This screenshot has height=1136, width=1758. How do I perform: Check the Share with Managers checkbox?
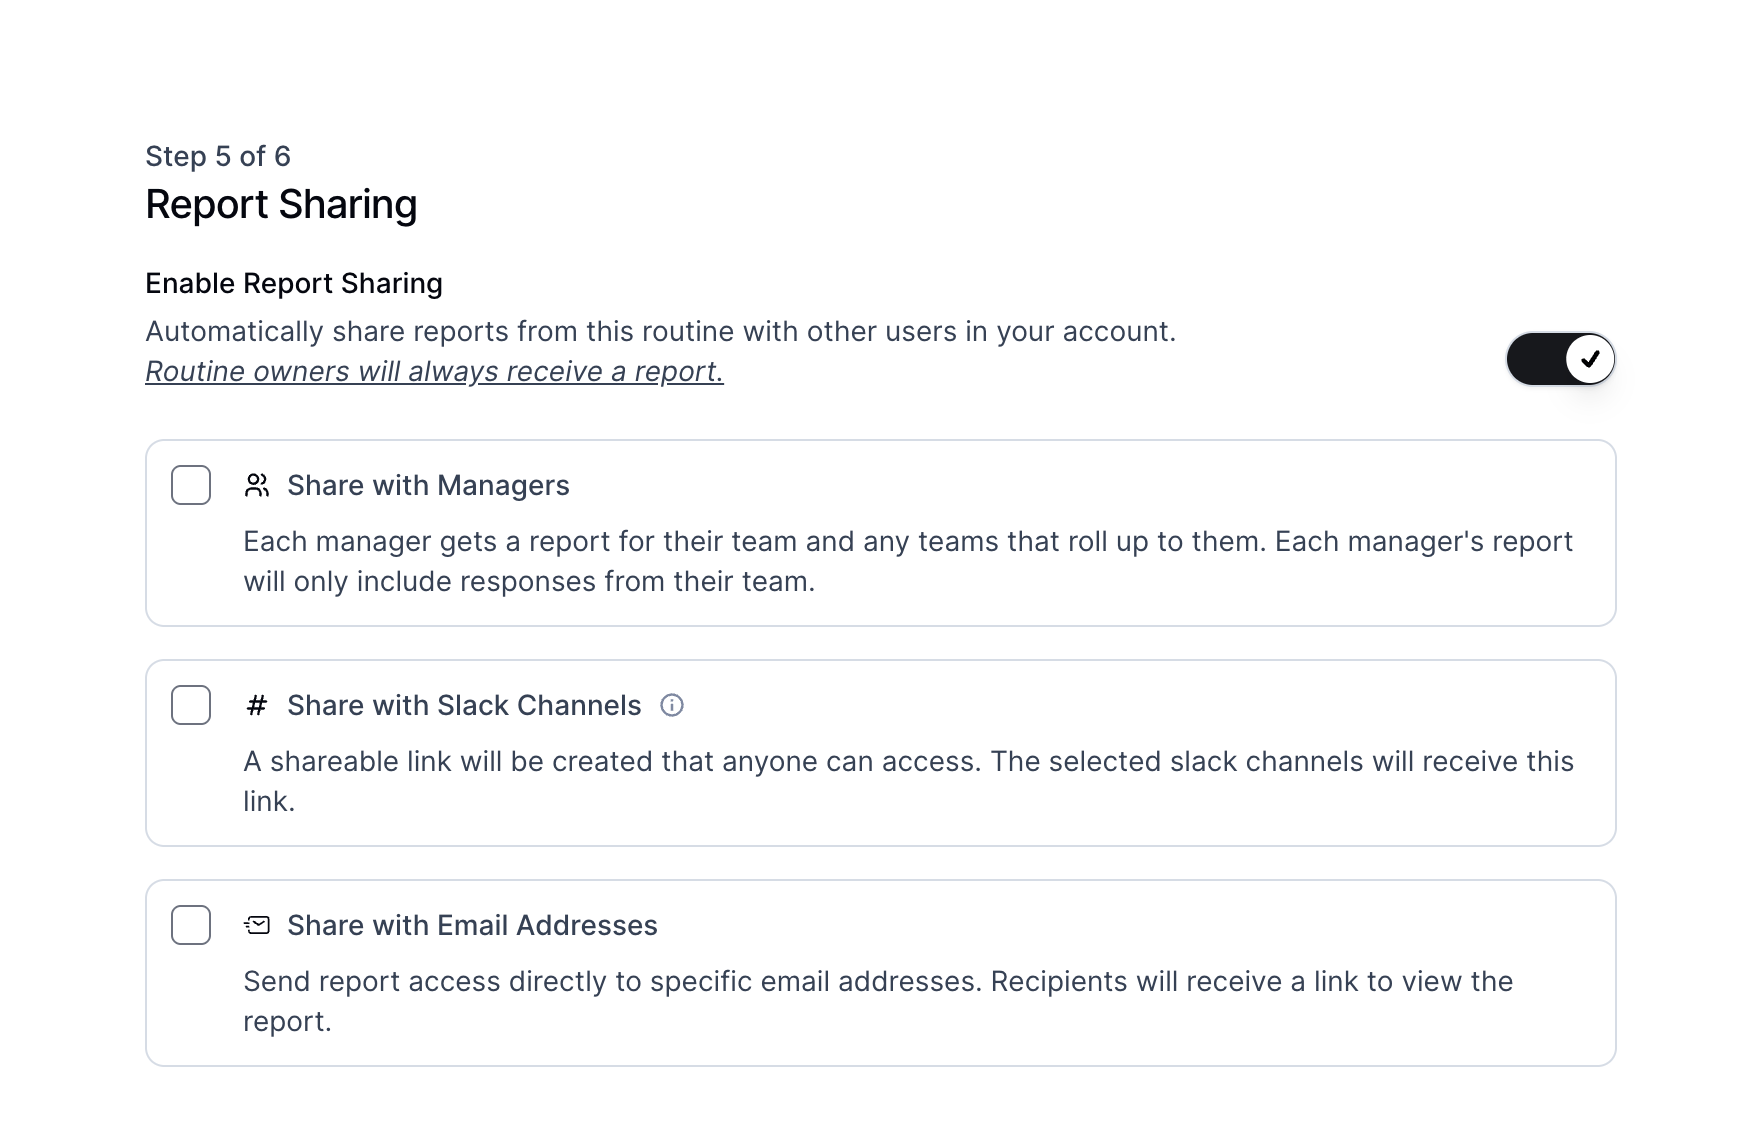pyautogui.click(x=191, y=485)
